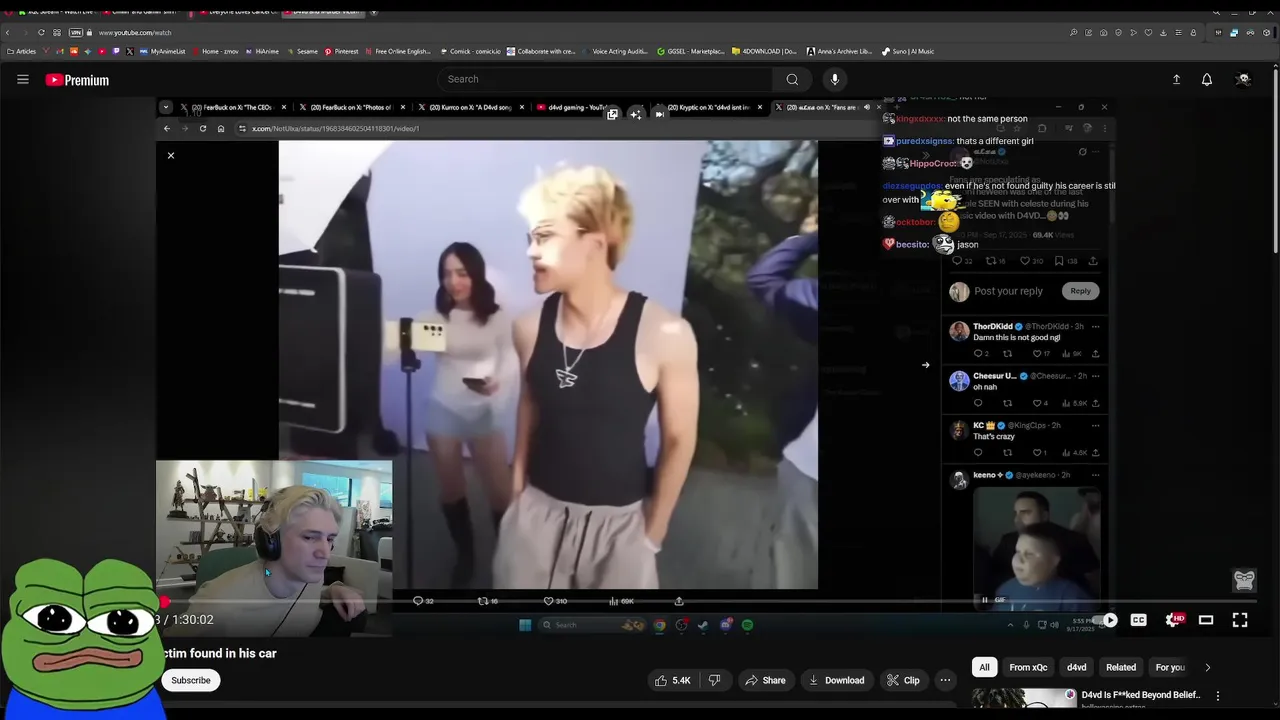Click the extension overlay icon above fullscreen

point(1244,580)
